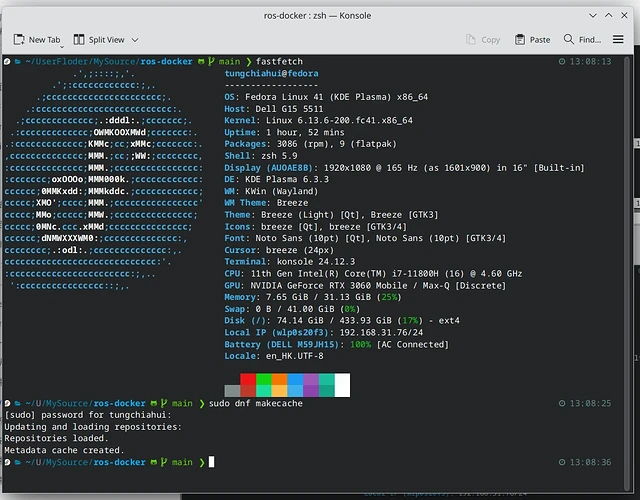Open the New Tab dropdown arrow
640x500 pixels.
click(65, 40)
